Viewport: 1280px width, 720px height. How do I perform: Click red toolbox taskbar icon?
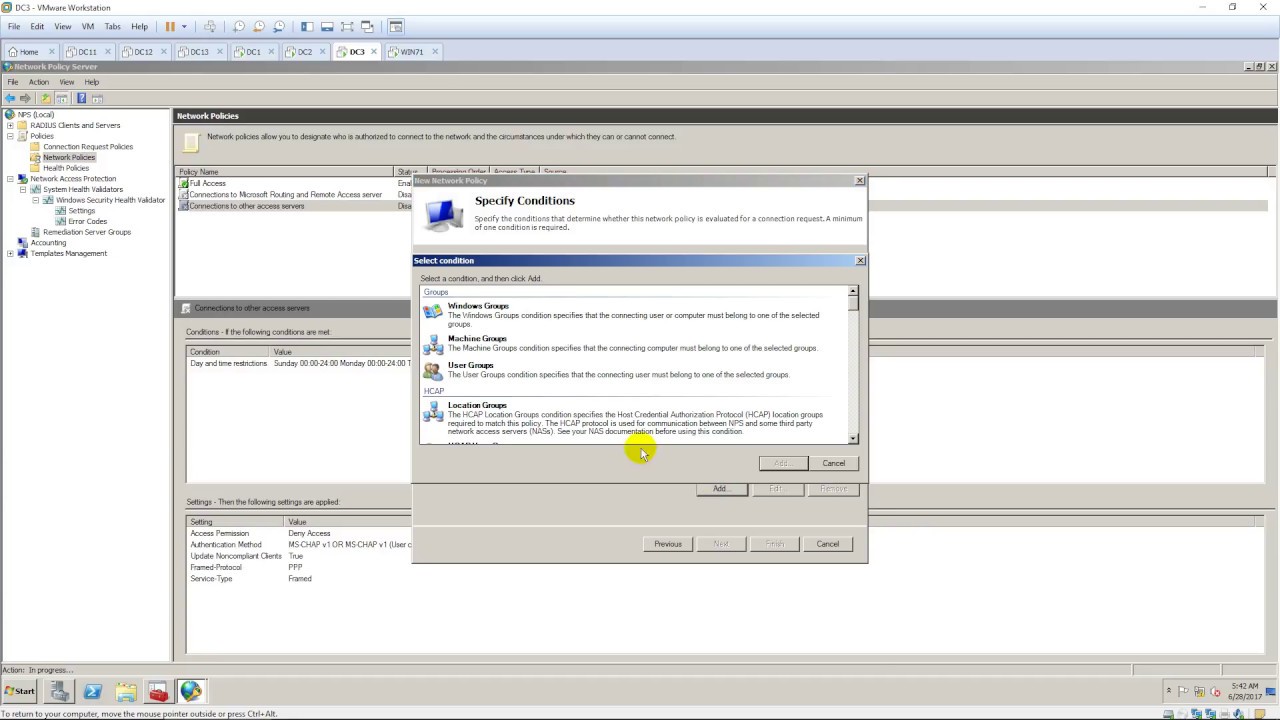coord(158,691)
